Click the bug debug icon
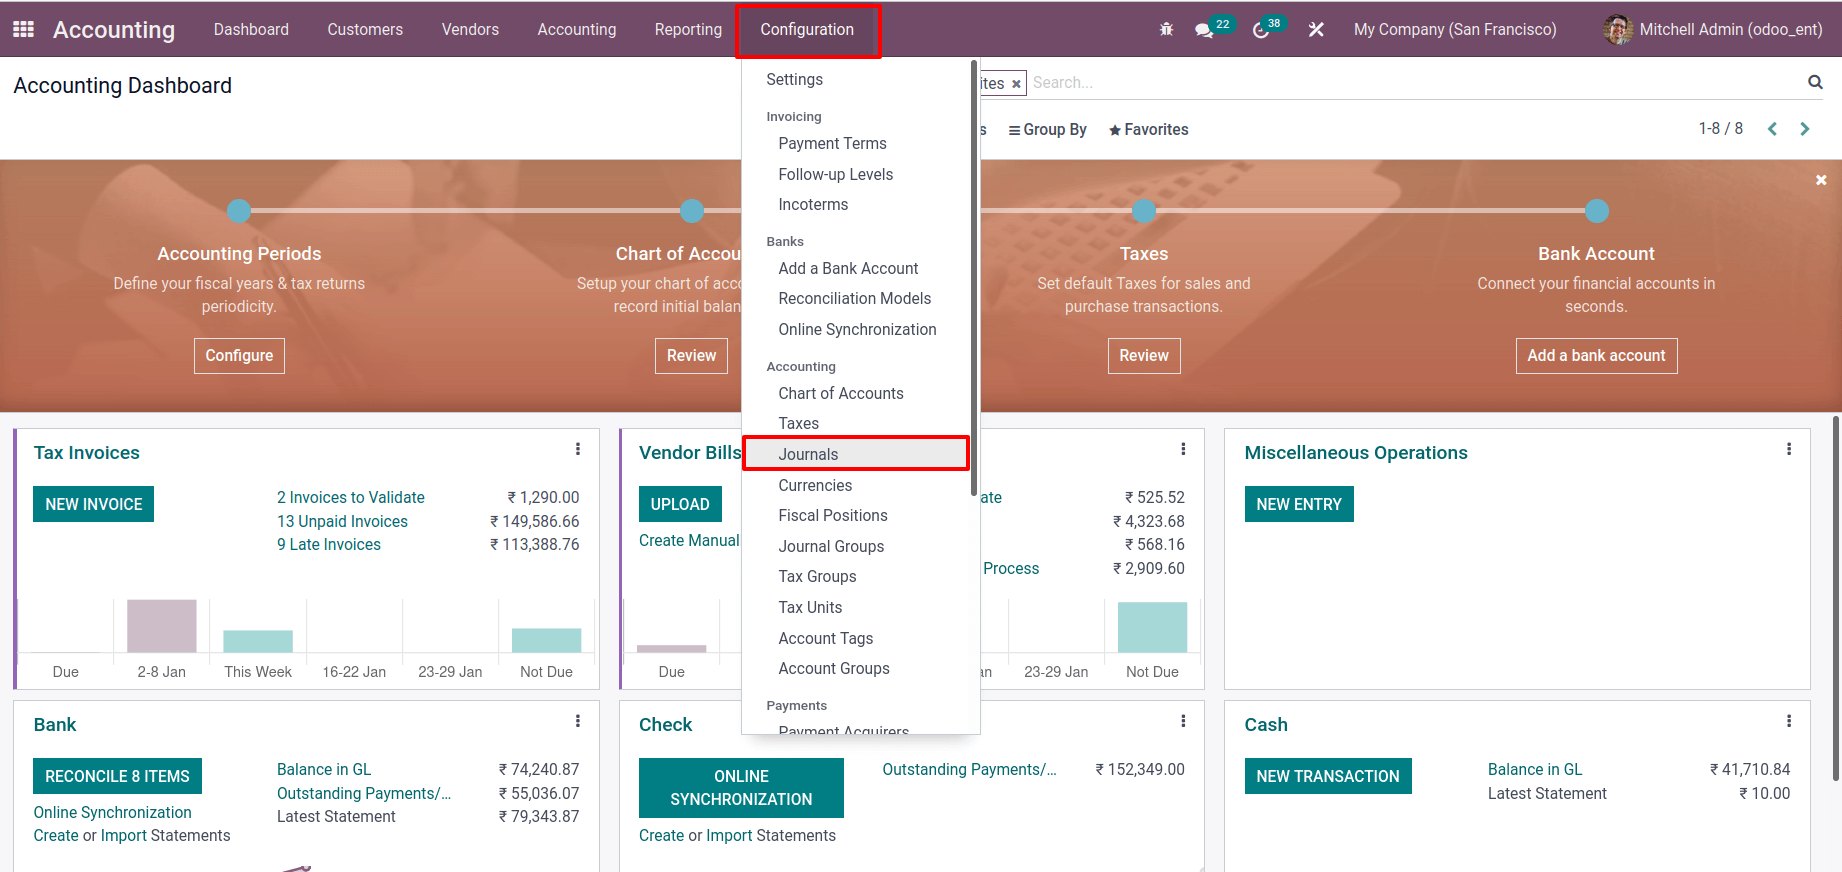This screenshot has width=1842, height=872. click(x=1166, y=30)
